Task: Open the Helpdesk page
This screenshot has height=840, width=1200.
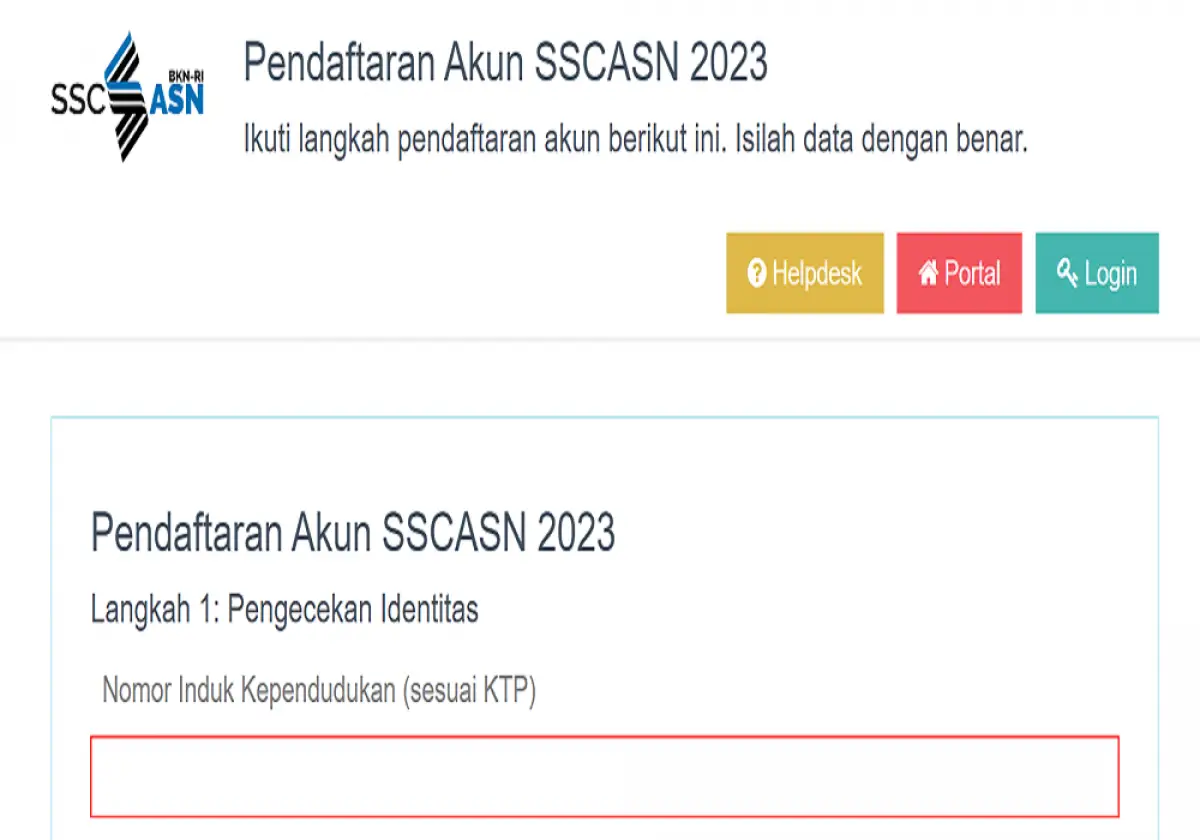Action: click(x=805, y=272)
